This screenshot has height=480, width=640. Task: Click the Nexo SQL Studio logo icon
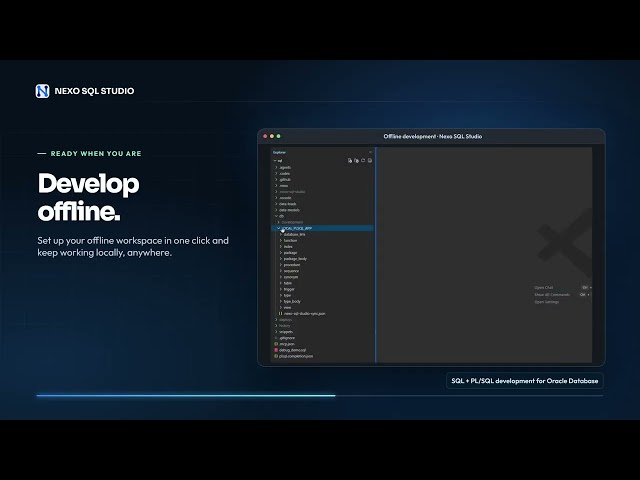coord(42,91)
